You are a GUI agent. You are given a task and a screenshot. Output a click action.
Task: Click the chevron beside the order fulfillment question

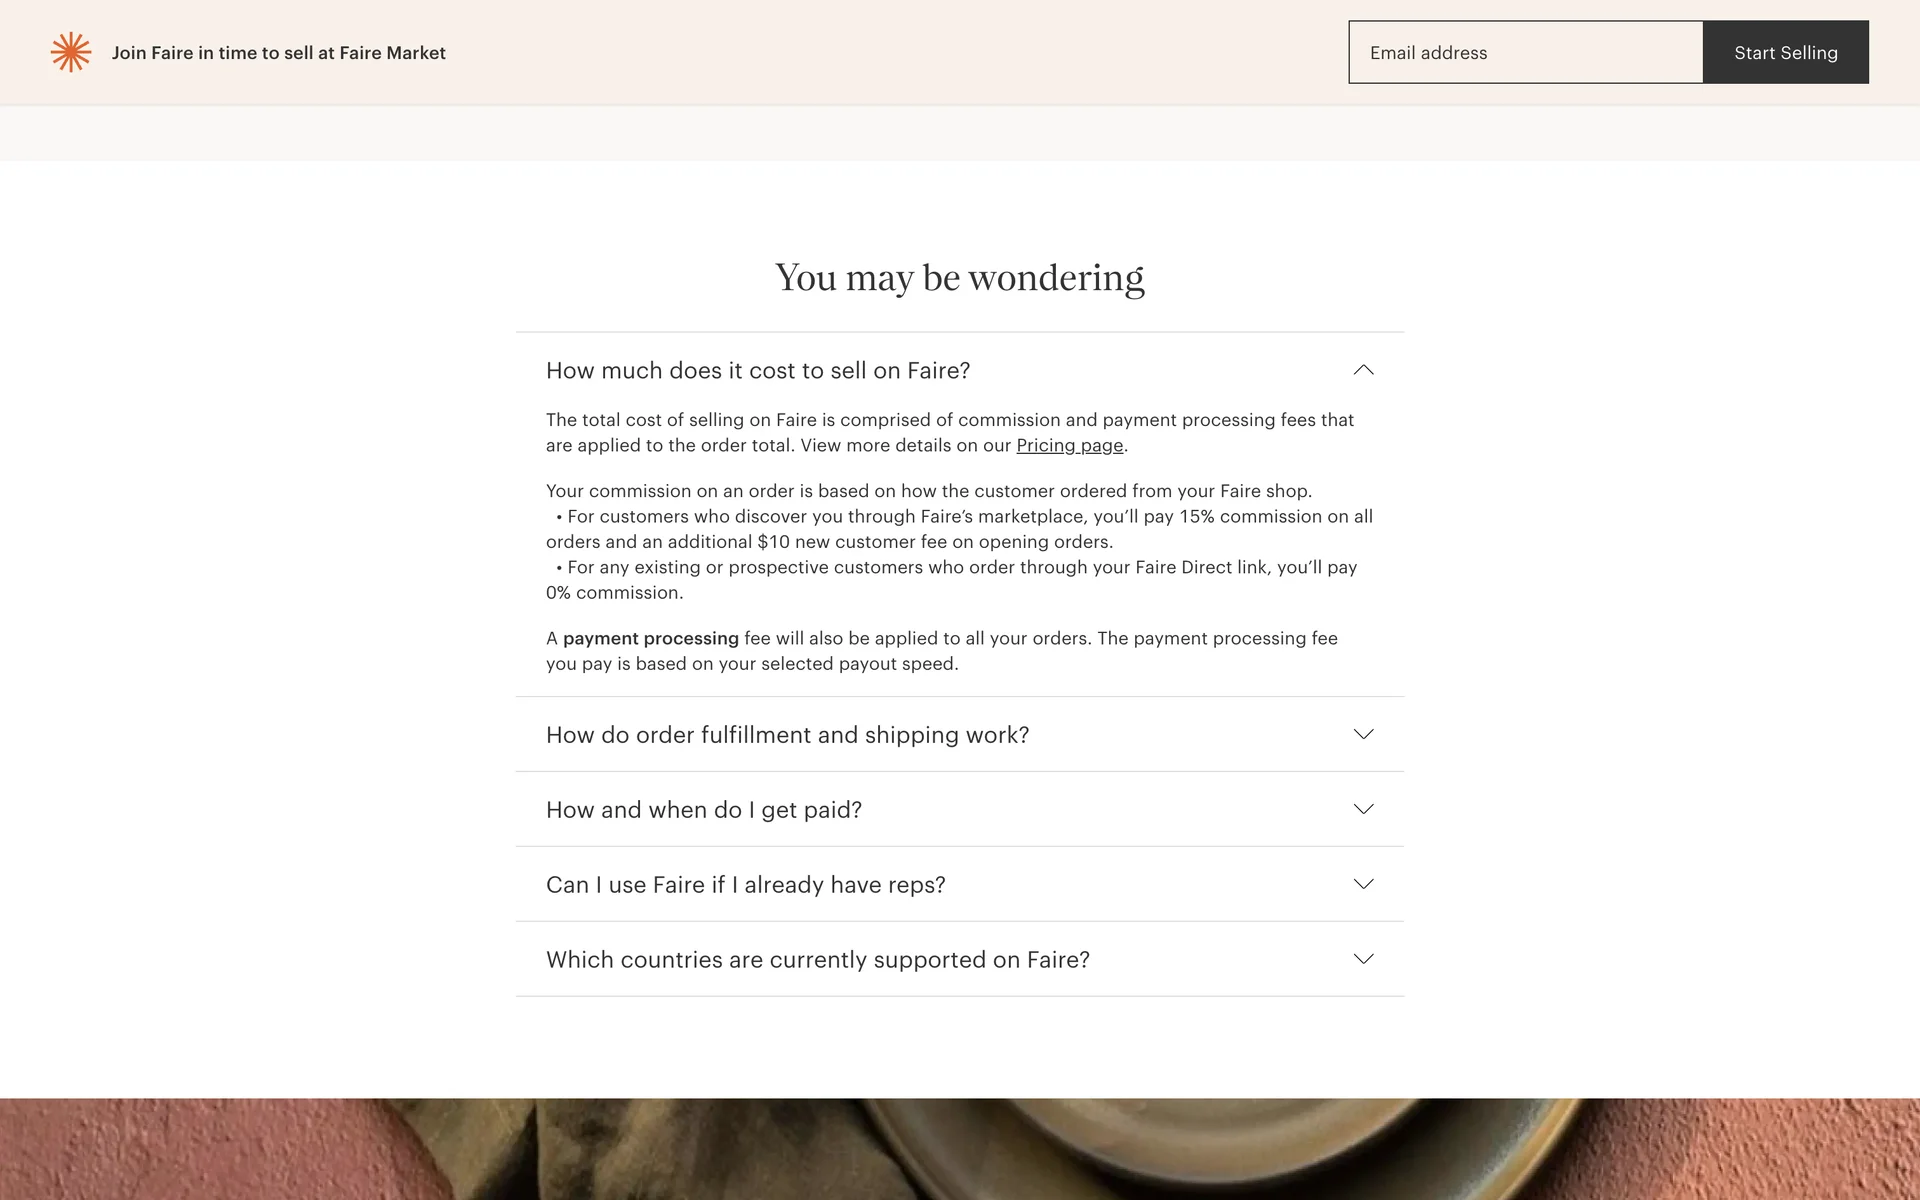[x=1363, y=734]
